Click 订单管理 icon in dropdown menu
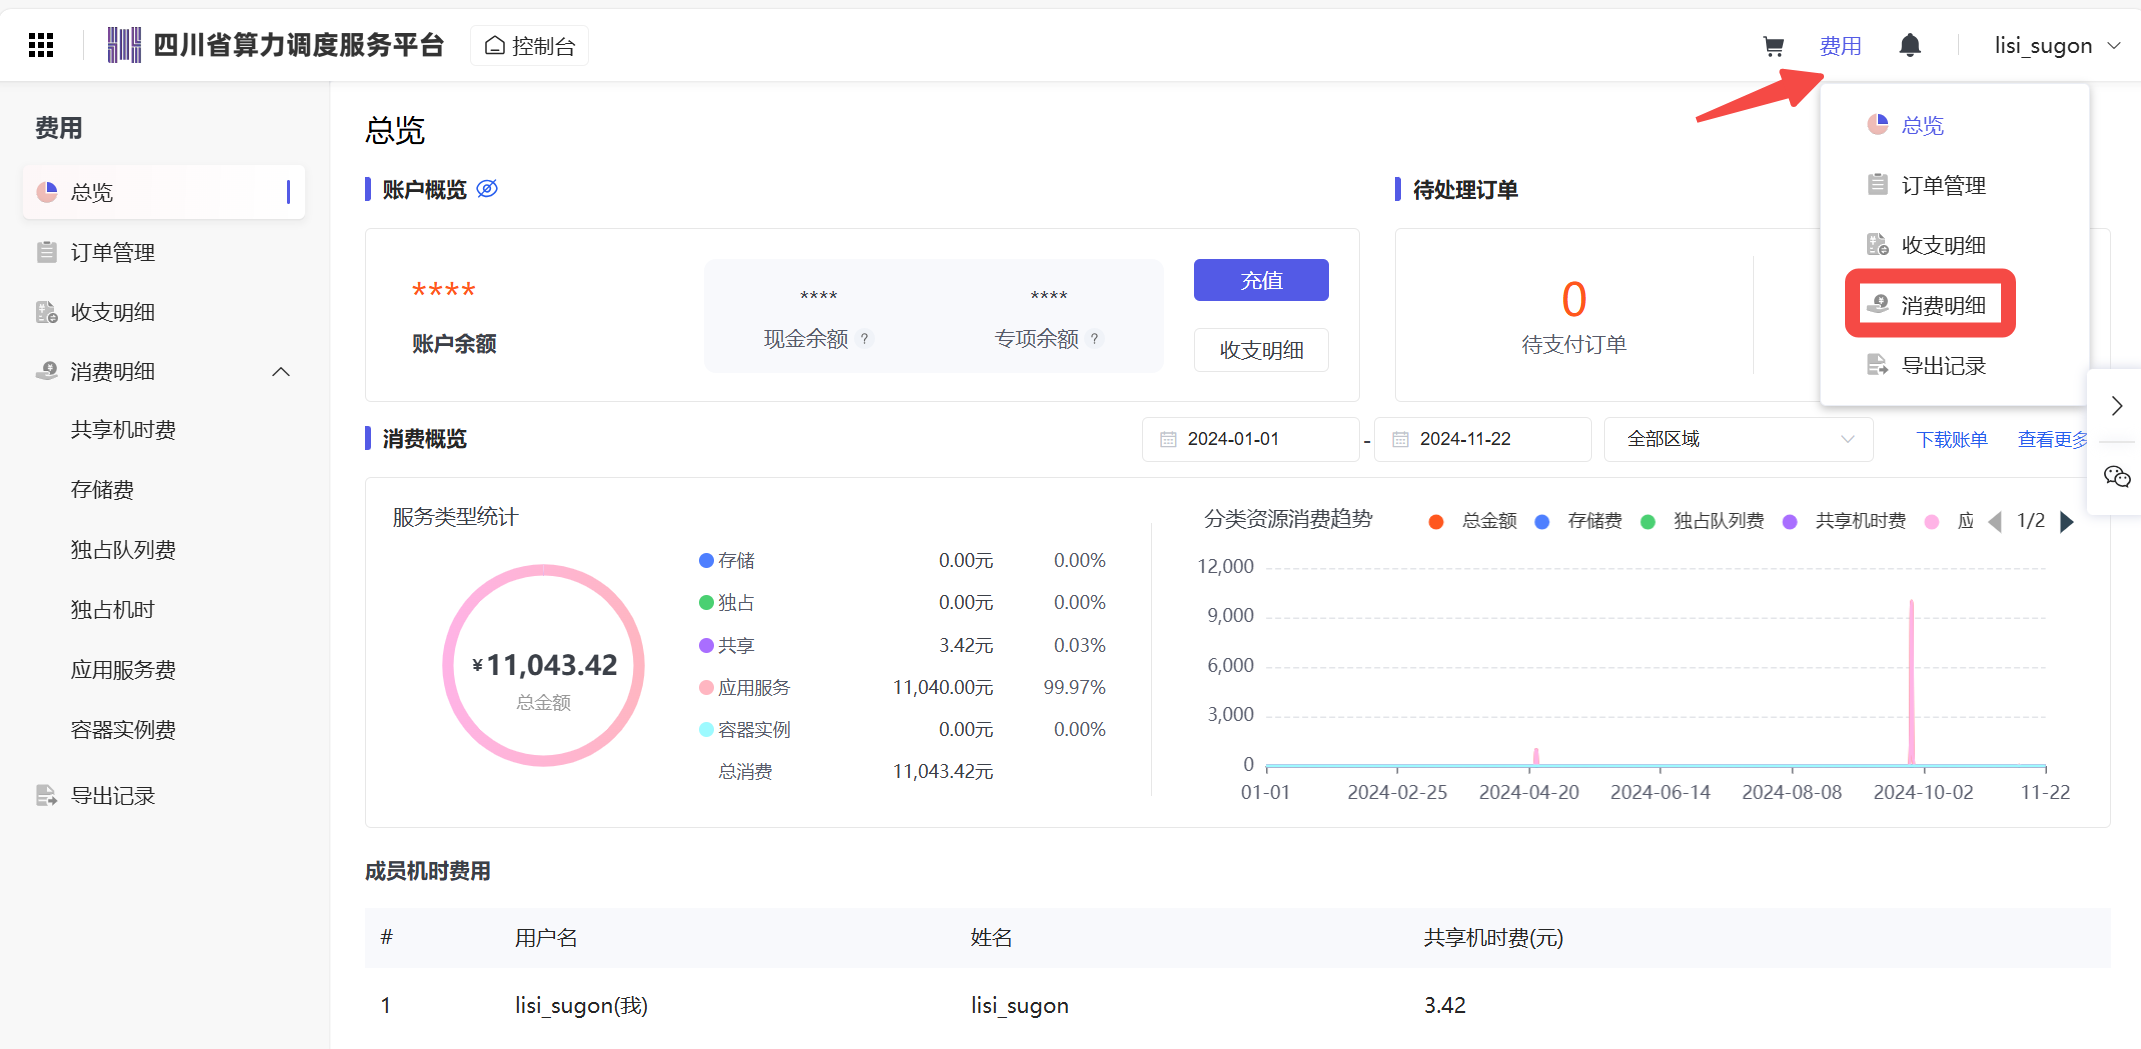2141x1049 pixels. coord(1877,185)
